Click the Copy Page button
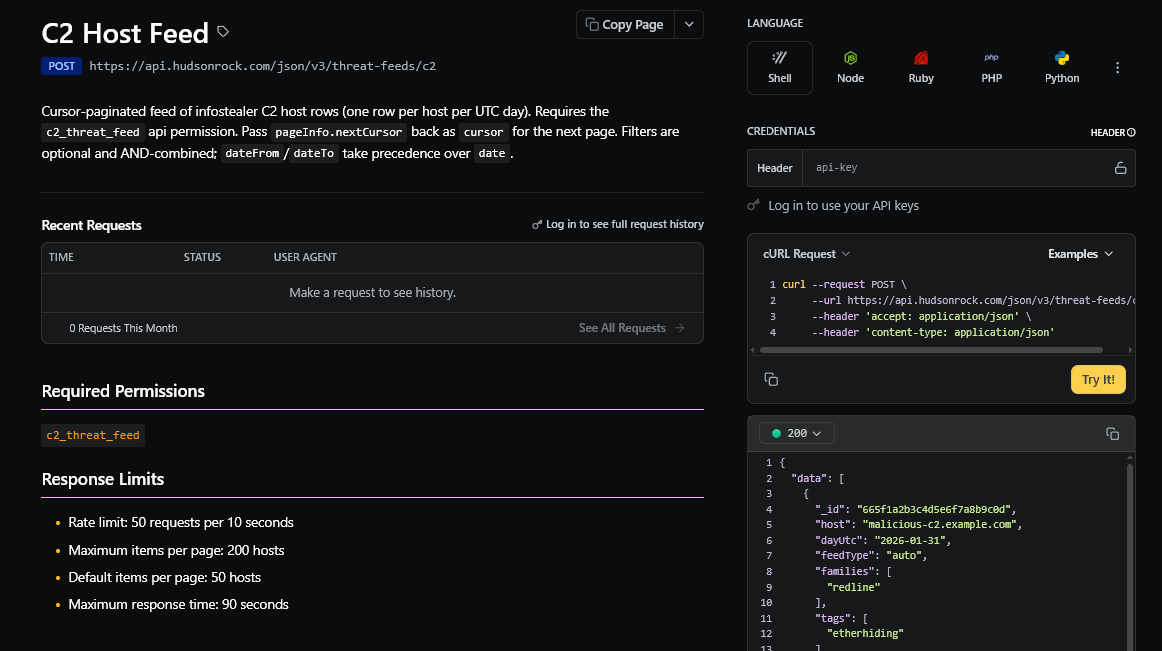 625,24
